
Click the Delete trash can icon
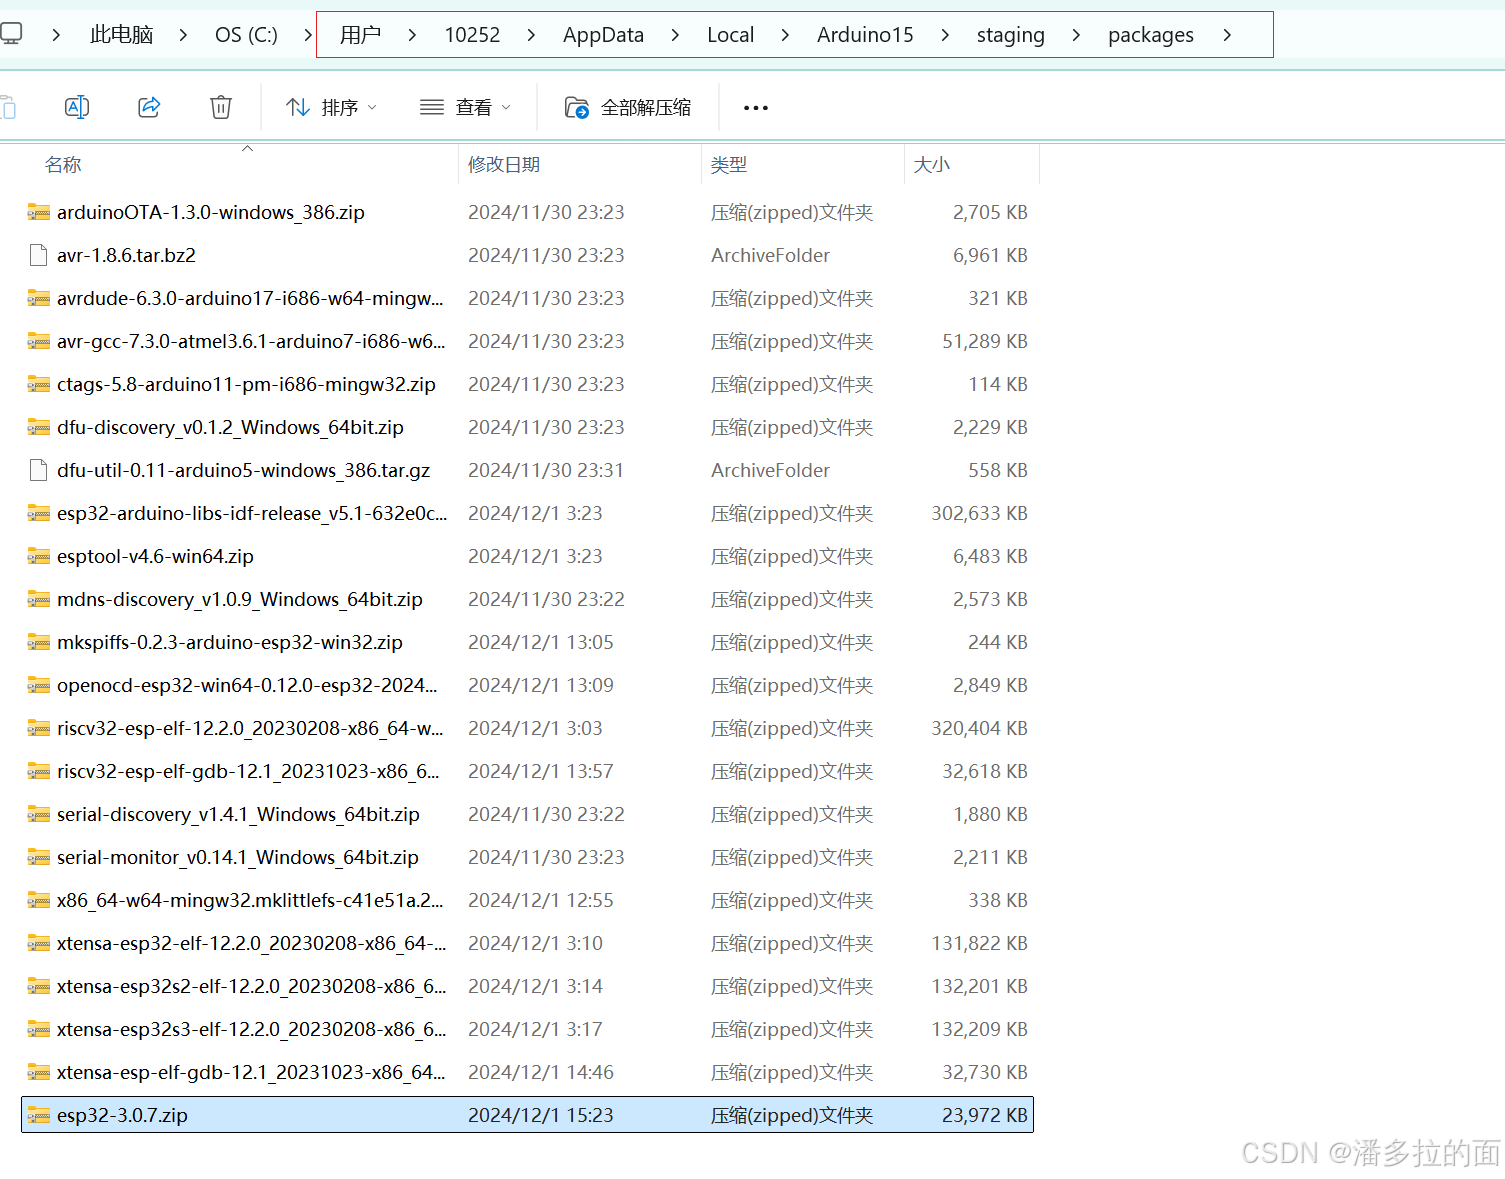click(x=221, y=107)
